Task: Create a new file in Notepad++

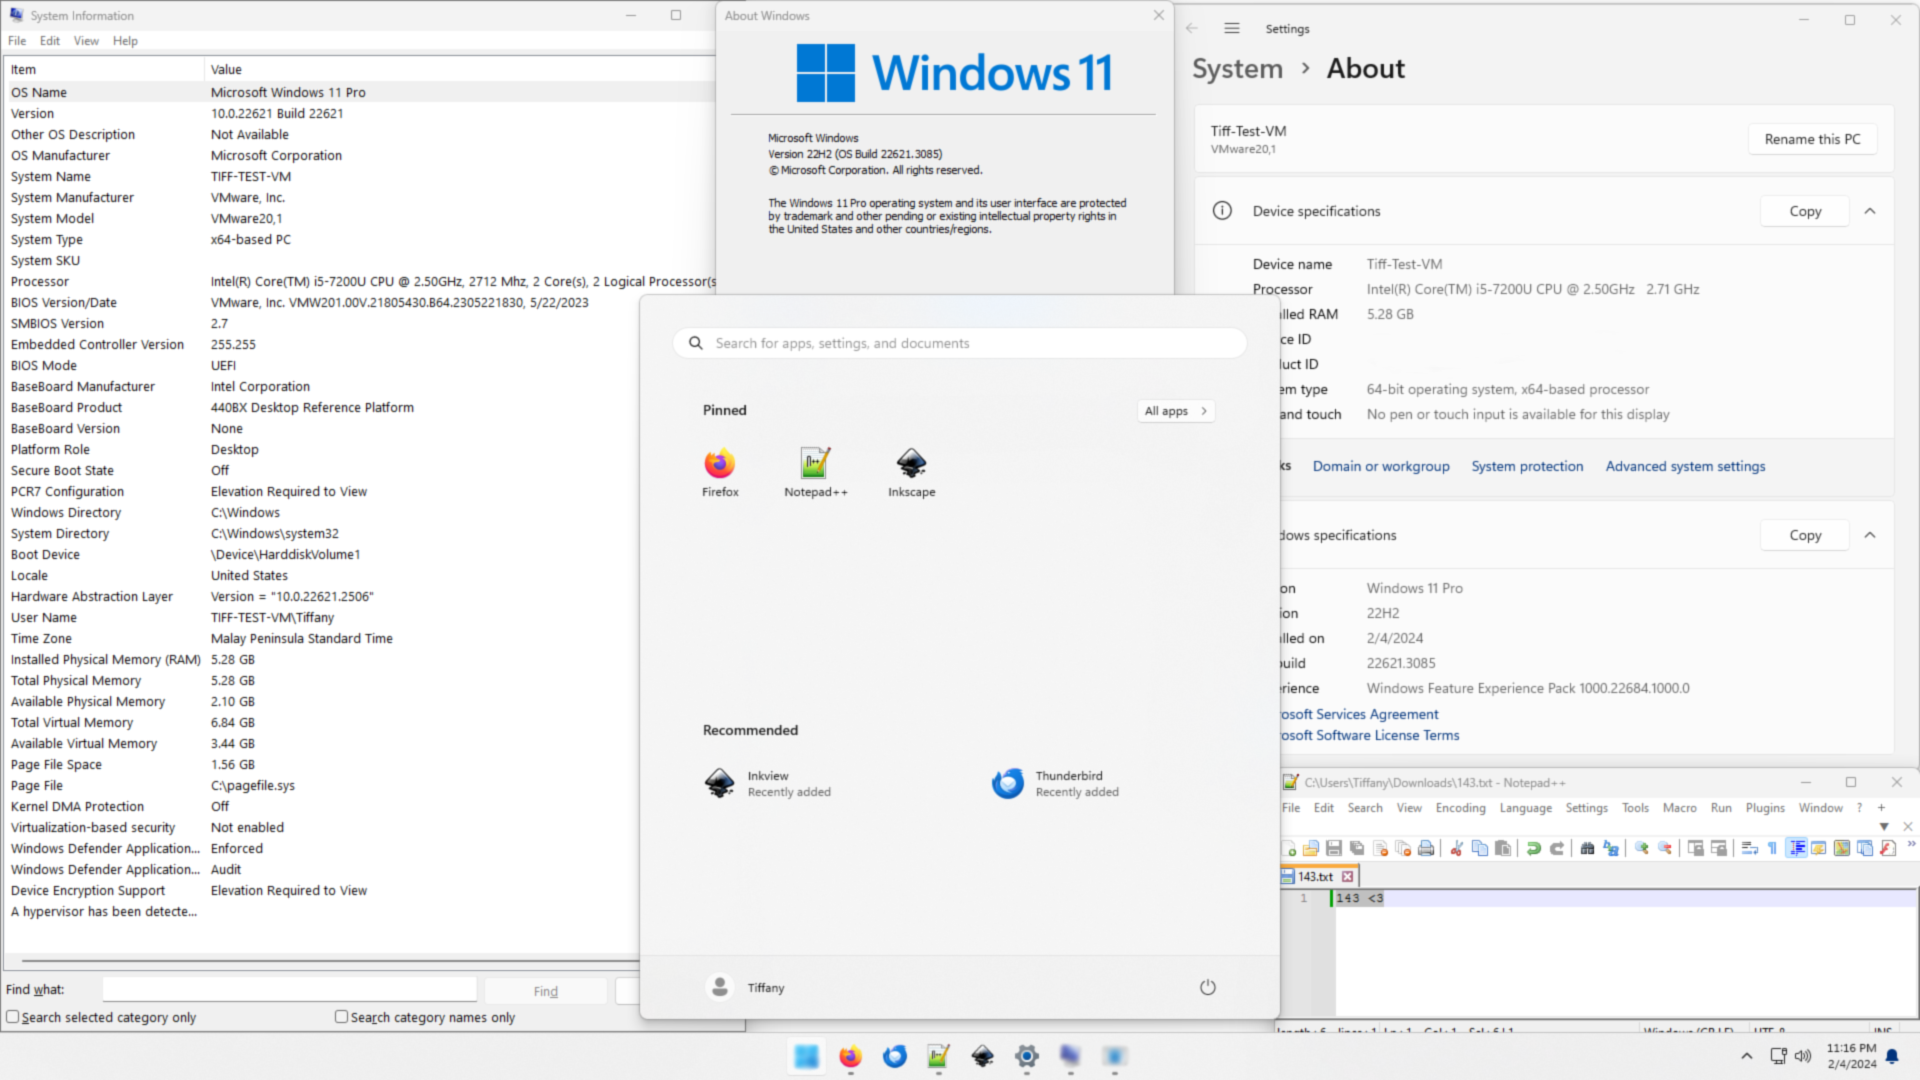Action: (1288, 848)
